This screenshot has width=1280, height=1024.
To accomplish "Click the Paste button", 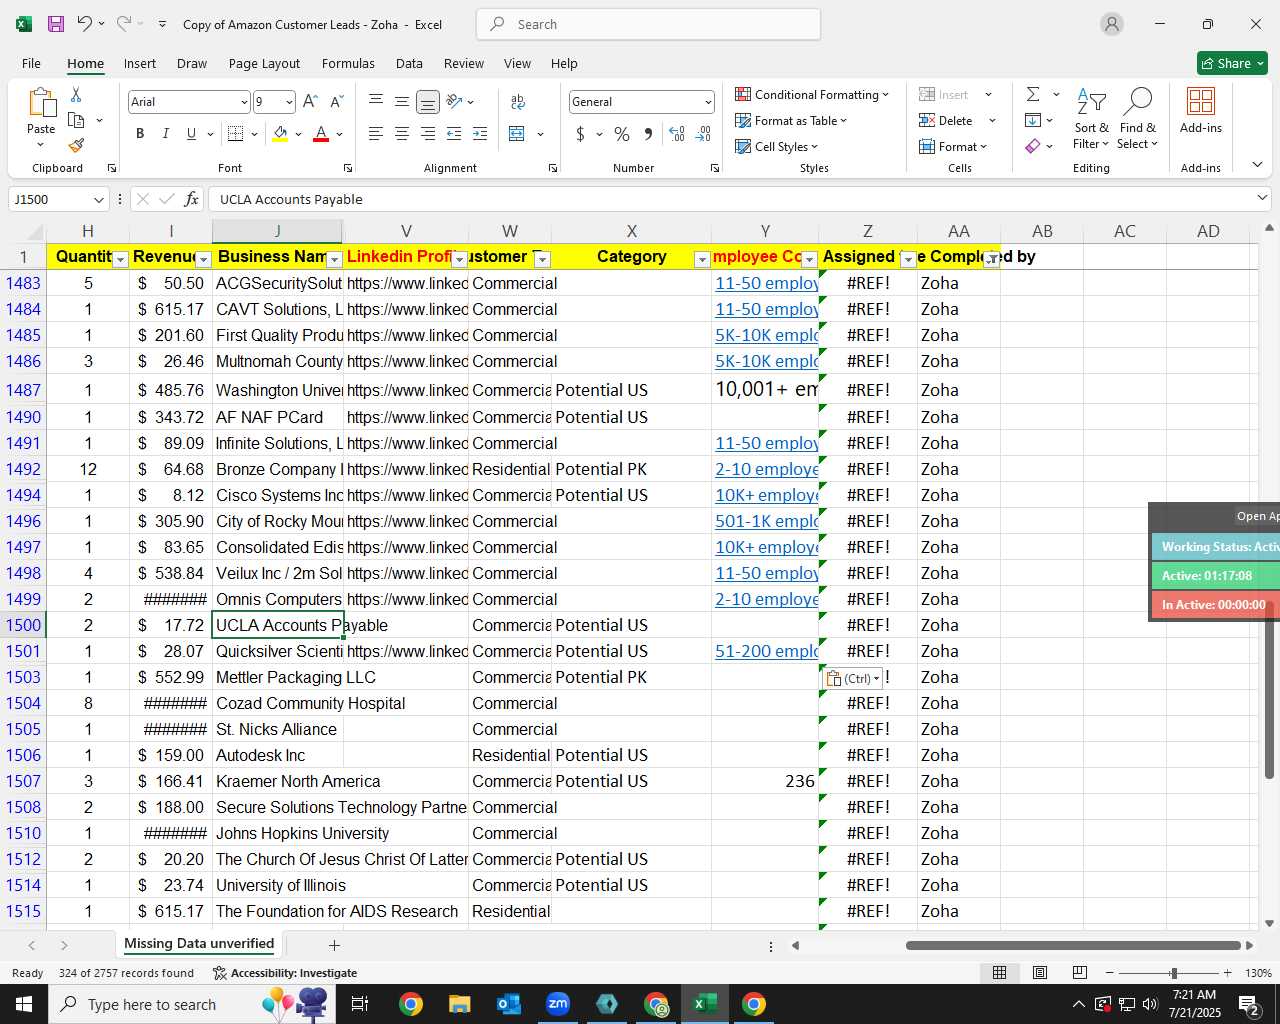I will coord(41,118).
